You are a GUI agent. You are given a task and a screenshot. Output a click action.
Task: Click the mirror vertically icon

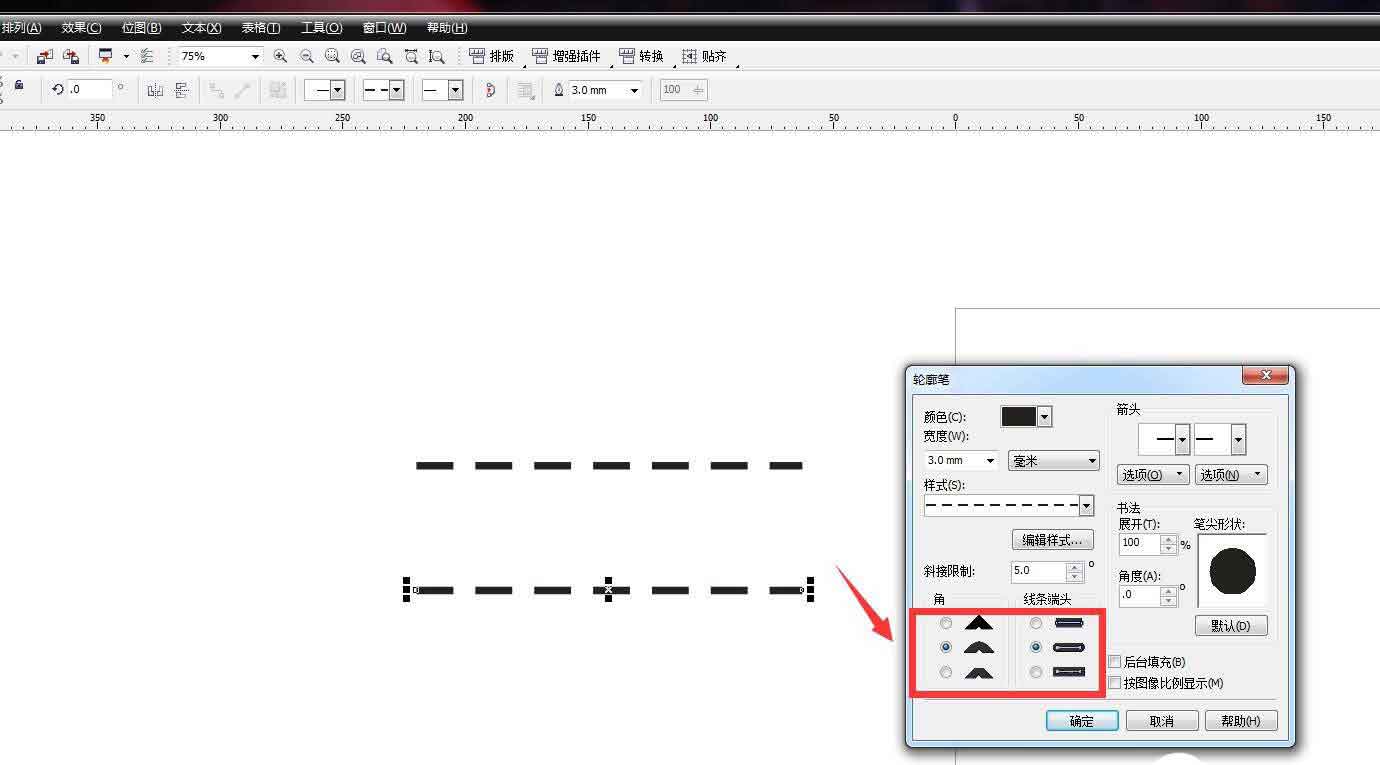click(x=181, y=90)
